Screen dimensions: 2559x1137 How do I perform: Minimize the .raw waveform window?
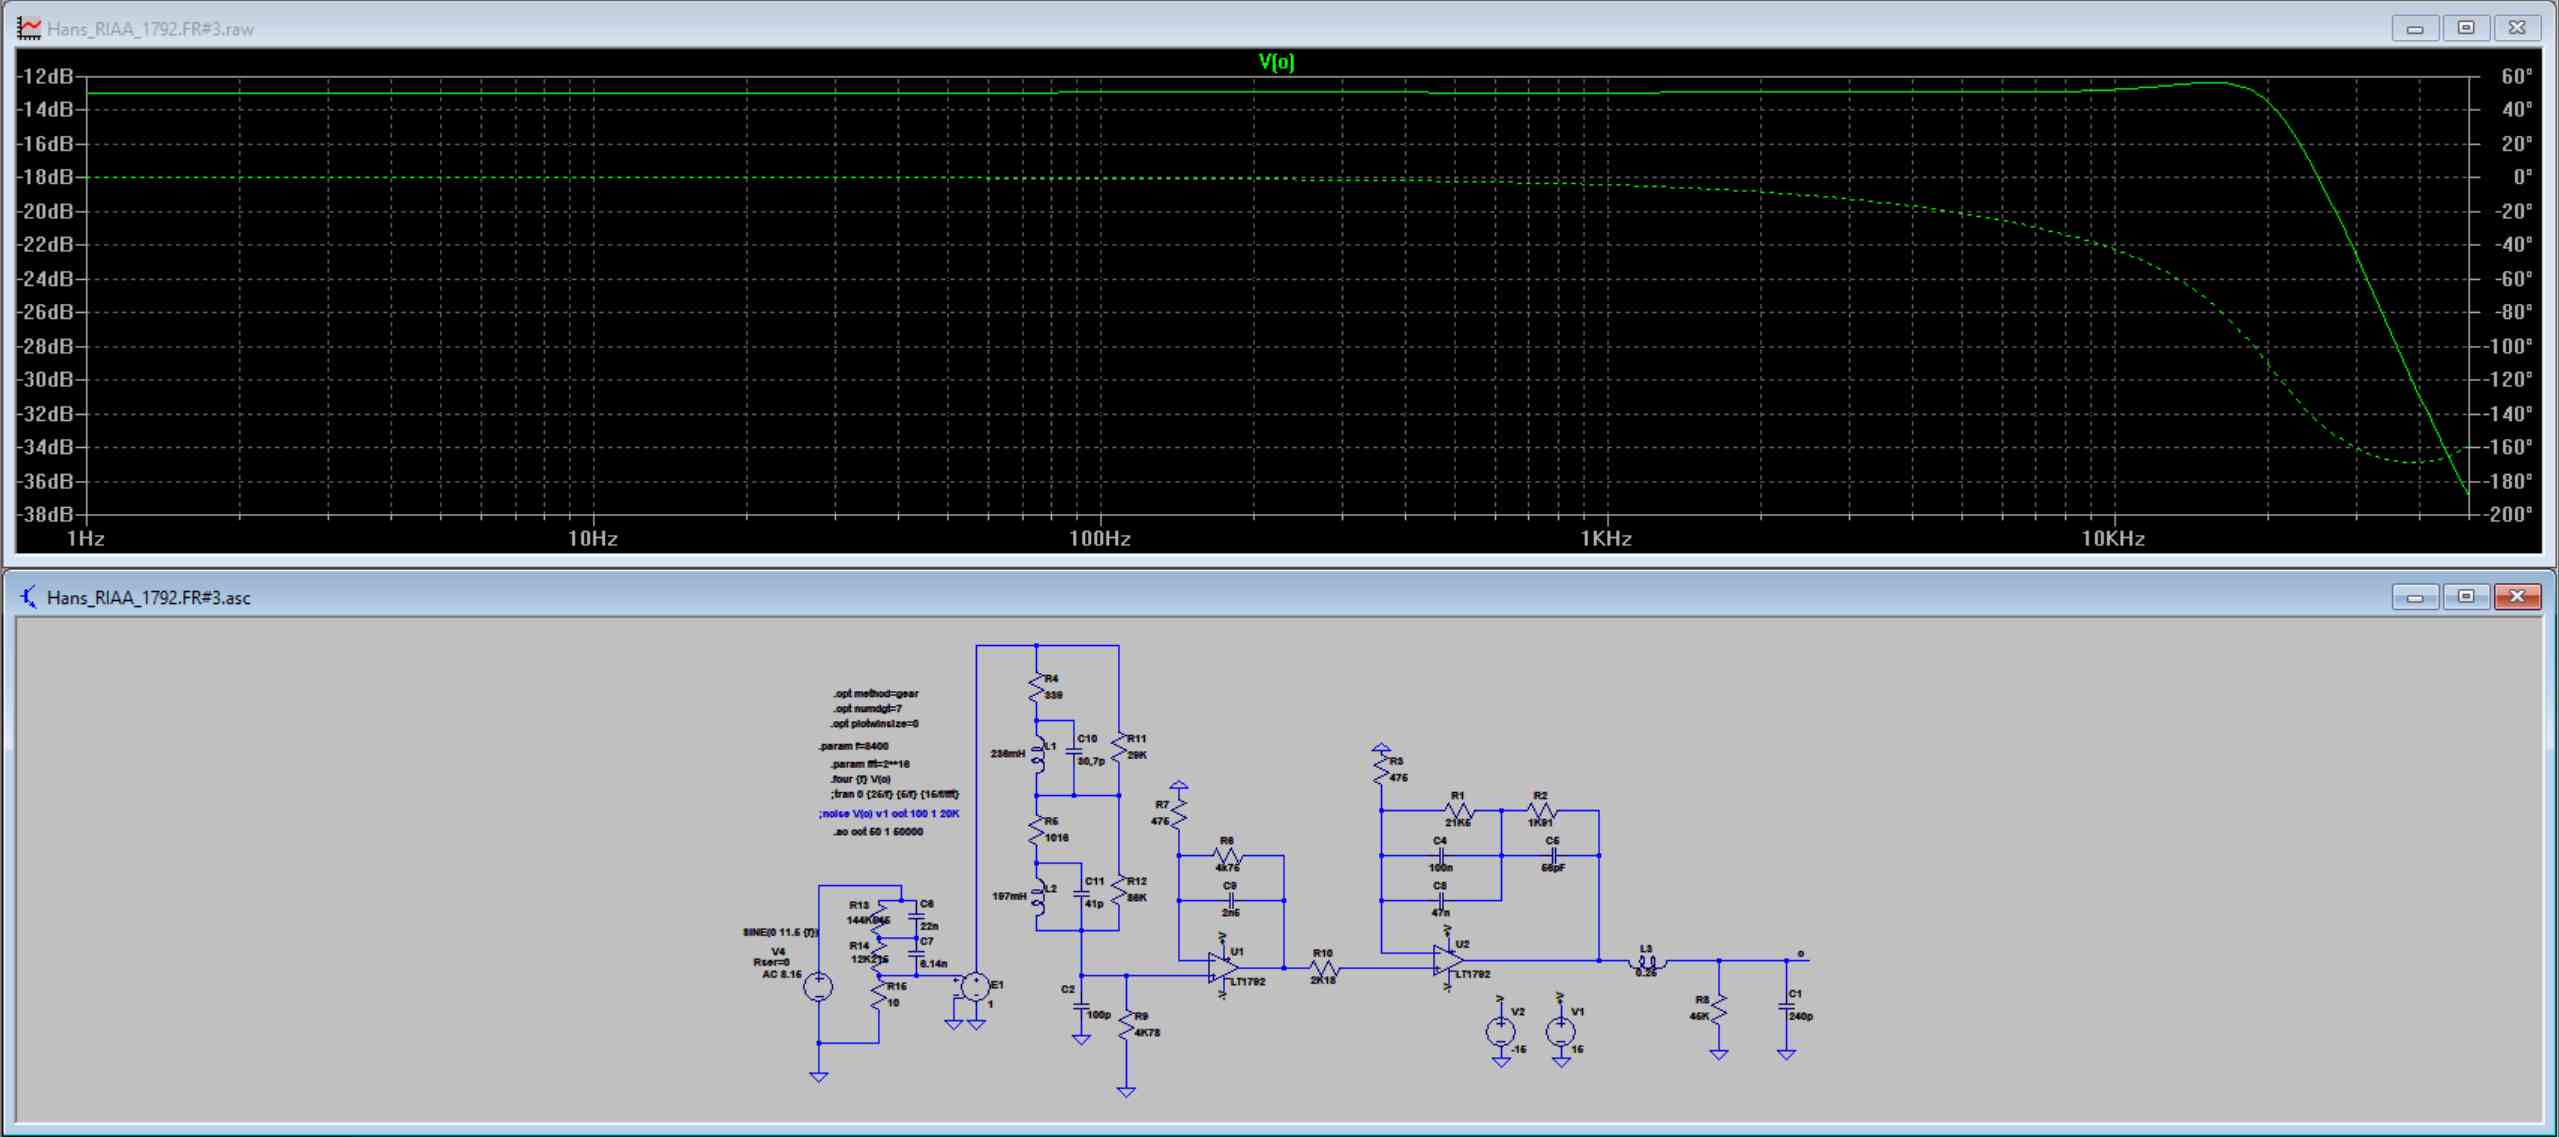point(2415,28)
